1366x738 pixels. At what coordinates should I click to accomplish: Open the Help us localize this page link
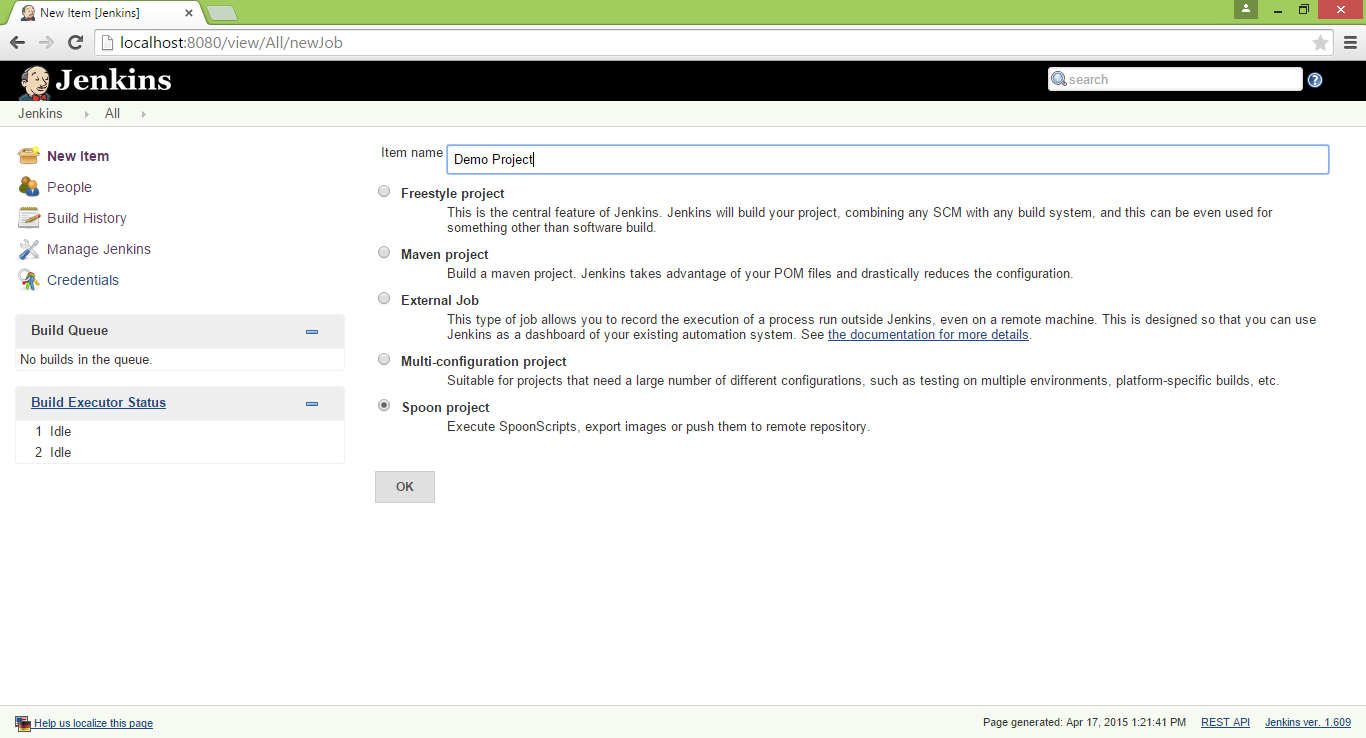[x=93, y=723]
